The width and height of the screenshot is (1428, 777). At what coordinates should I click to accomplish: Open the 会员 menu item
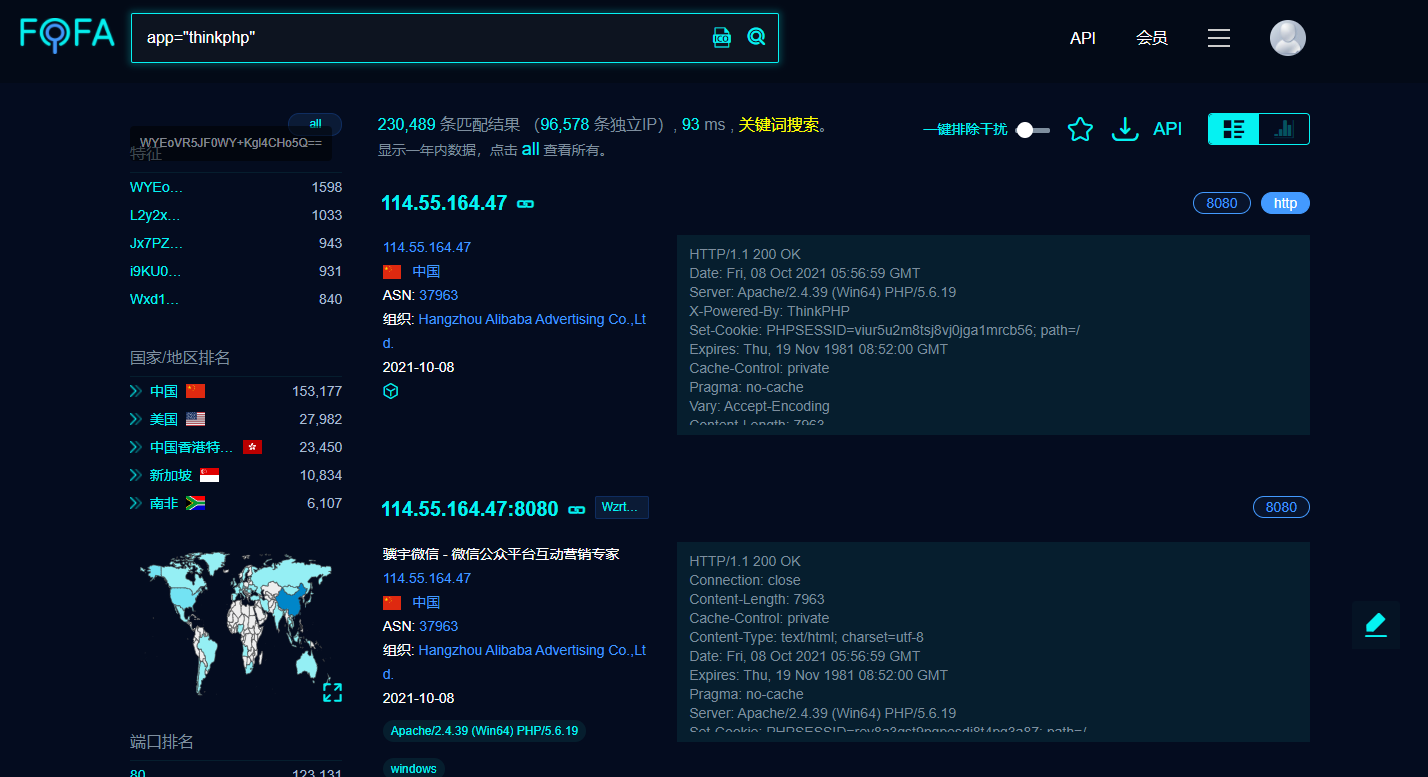click(1152, 38)
